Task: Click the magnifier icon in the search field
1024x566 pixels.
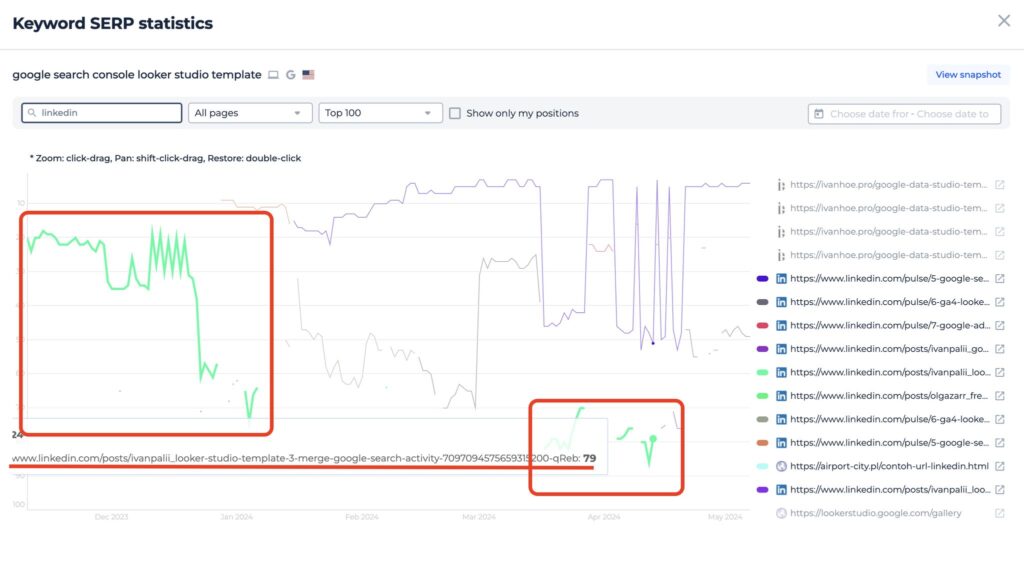Action: tap(31, 113)
